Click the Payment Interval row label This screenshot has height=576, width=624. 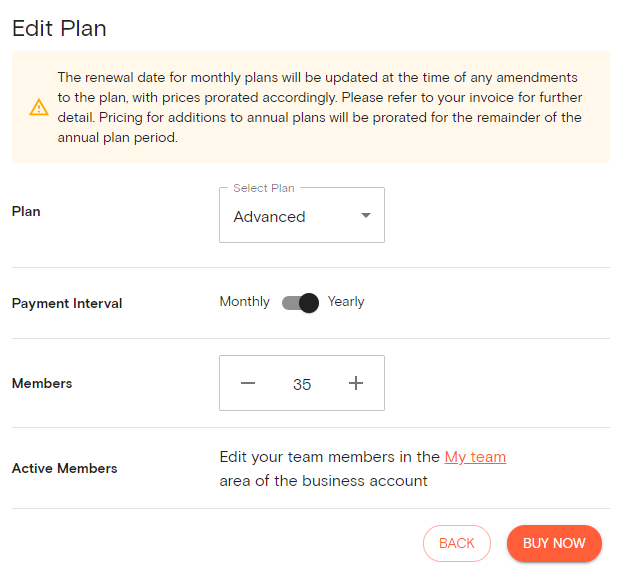pos(67,303)
